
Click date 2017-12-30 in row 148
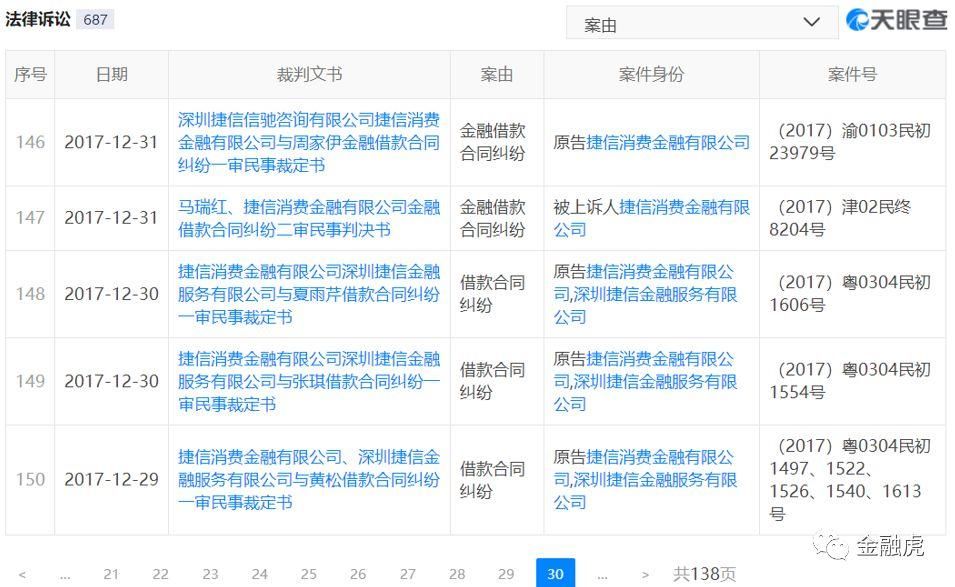111,294
